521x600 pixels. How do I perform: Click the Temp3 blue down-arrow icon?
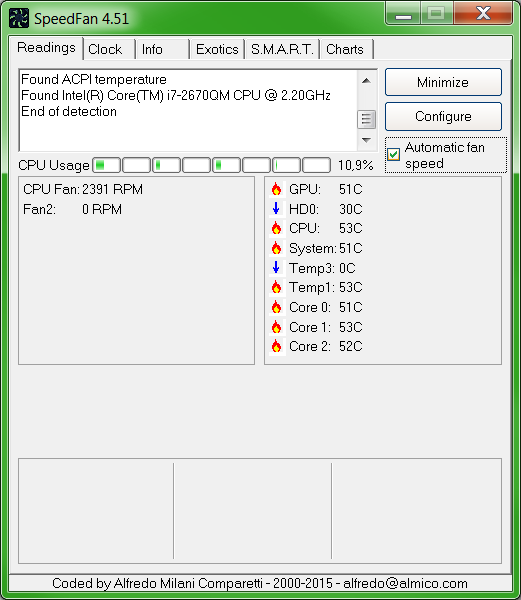click(276, 267)
